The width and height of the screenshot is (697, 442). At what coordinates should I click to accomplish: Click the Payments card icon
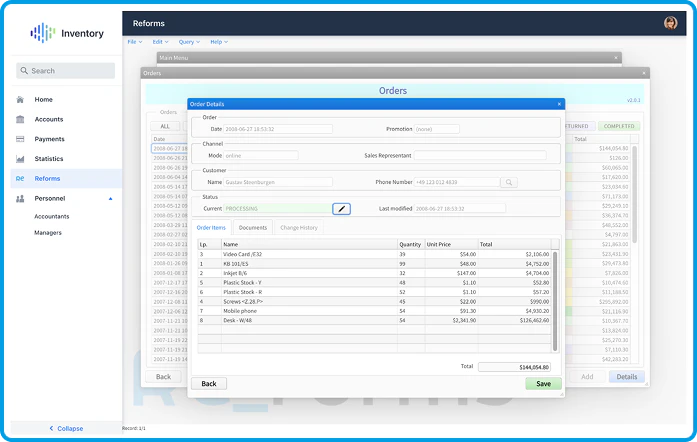(x=20, y=139)
